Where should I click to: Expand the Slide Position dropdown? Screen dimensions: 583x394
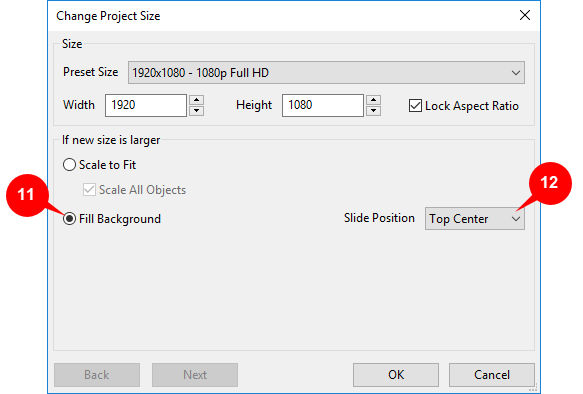tap(474, 219)
